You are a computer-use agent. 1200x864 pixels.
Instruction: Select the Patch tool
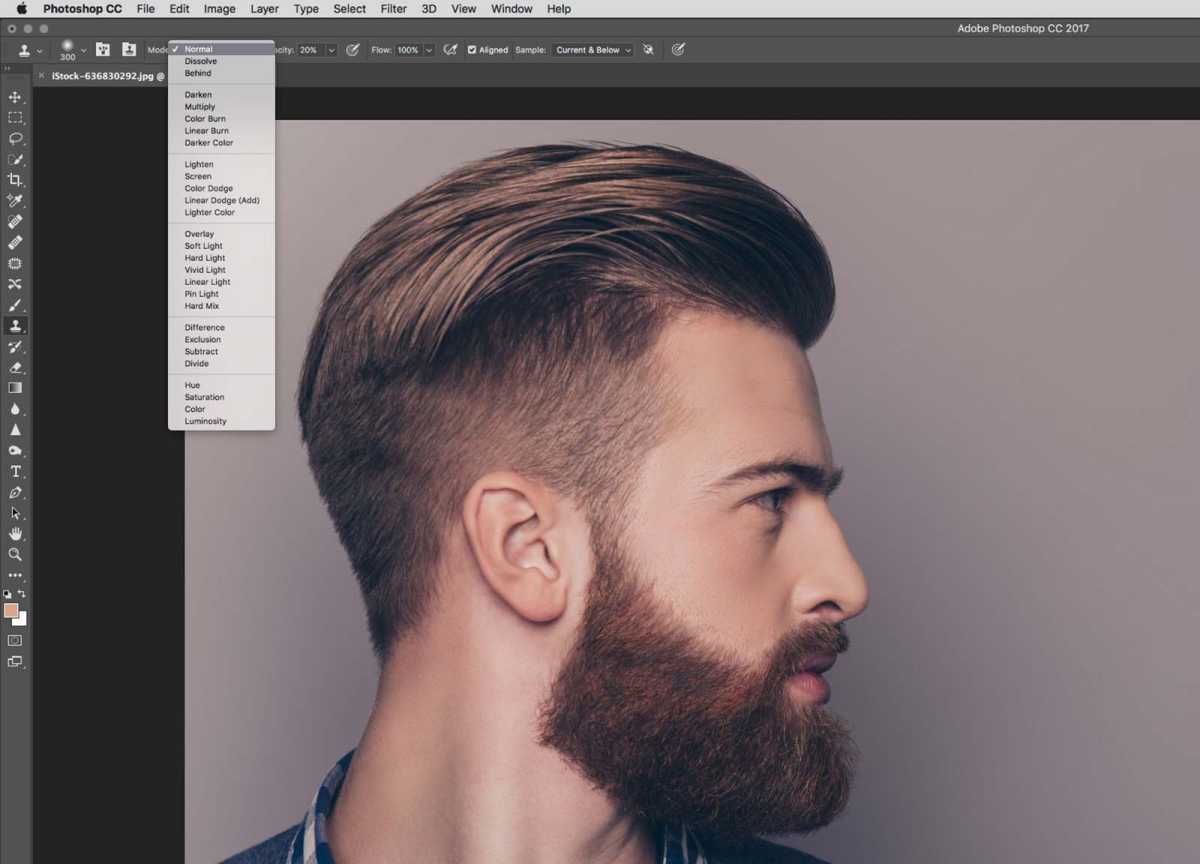(x=15, y=263)
